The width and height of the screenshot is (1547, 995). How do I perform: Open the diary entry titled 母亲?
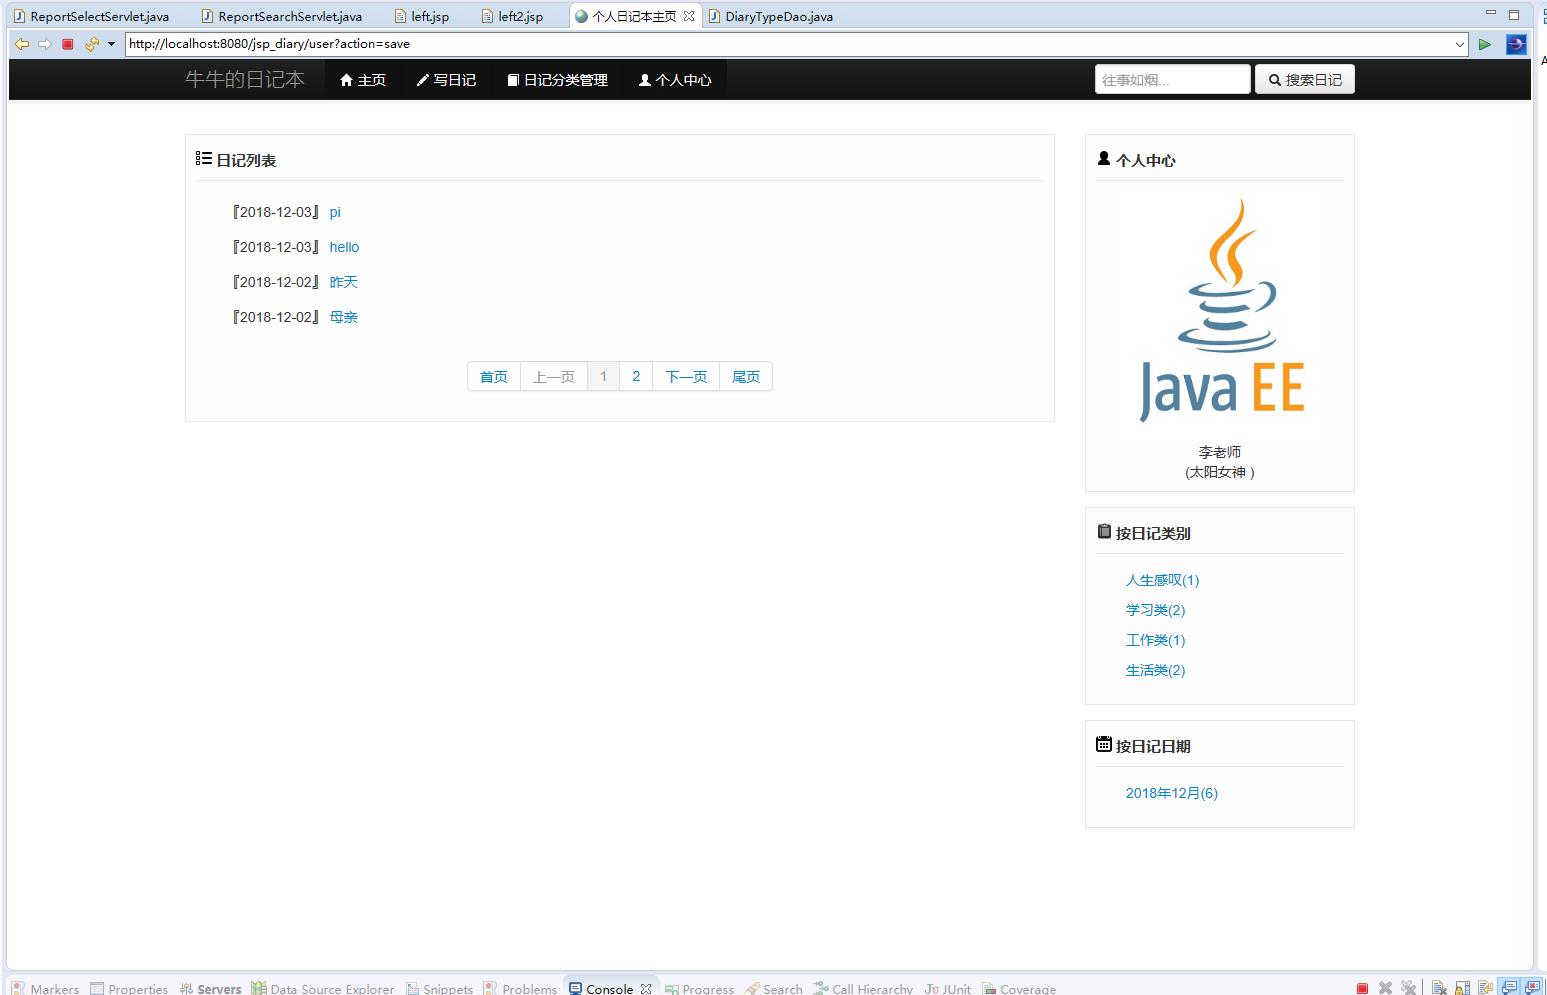pyautogui.click(x=343, y=317)
